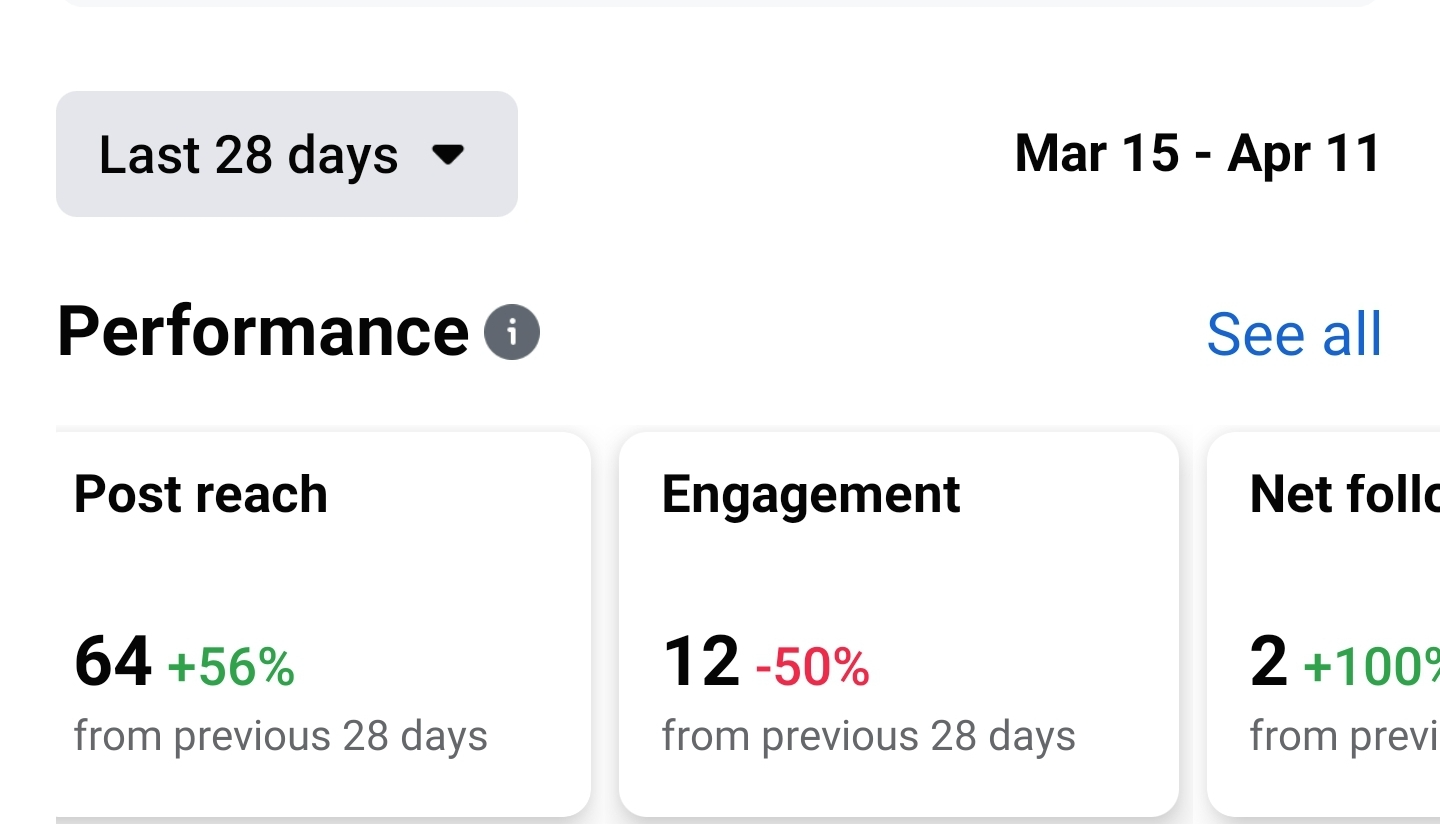1440x834 pixels.
Task: Open the partially visible Net followers card
Action: [1324, 624]
